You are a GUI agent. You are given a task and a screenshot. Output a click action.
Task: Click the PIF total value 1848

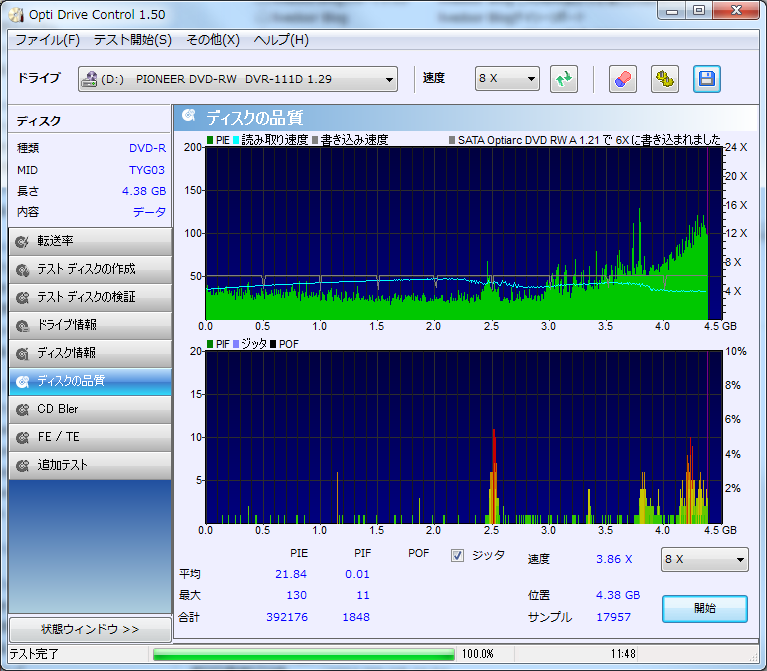[x=356, y=617]
